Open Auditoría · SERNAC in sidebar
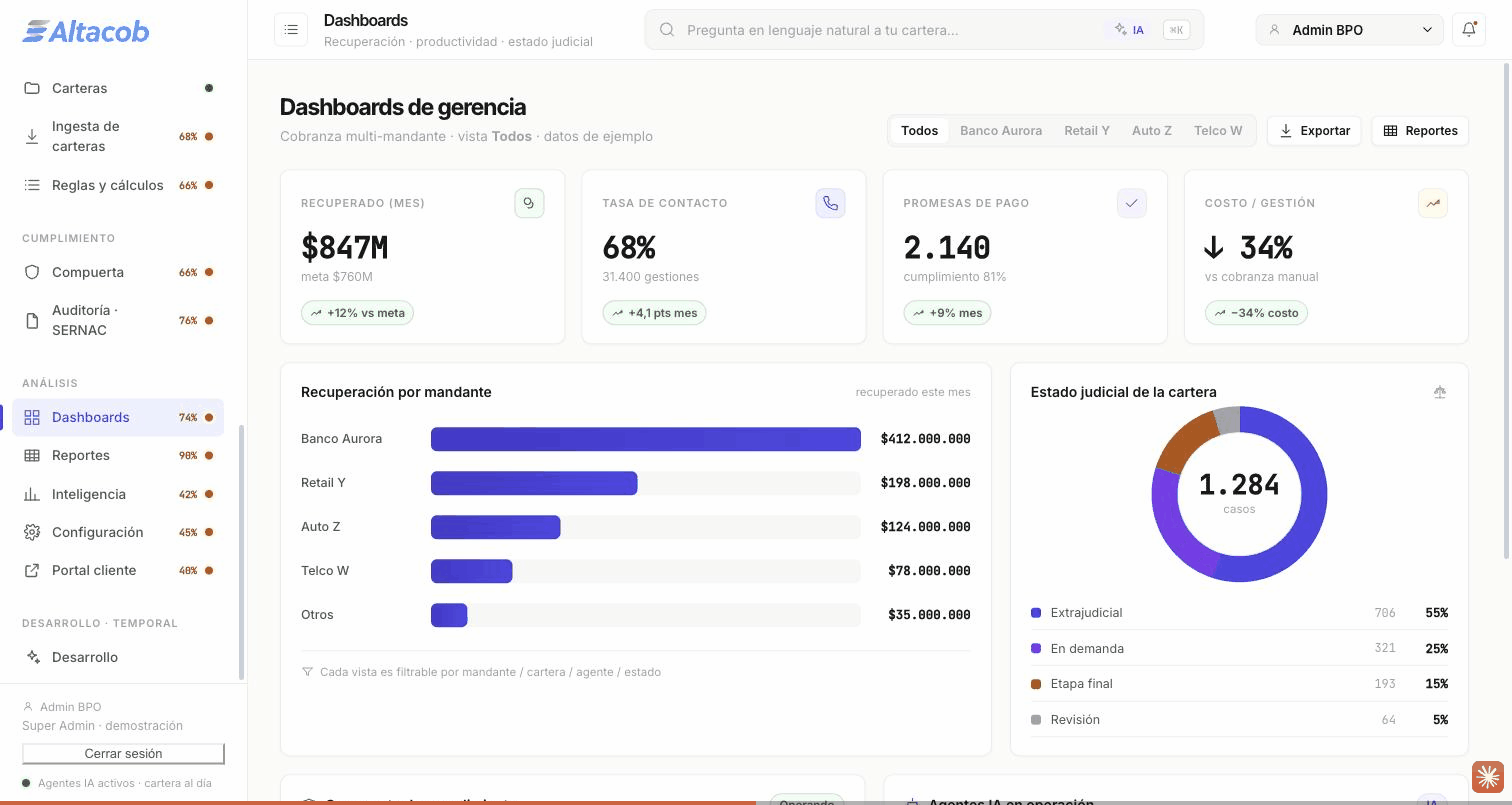The height and width of the screenshot is (805, 1512). click(118, 320)
